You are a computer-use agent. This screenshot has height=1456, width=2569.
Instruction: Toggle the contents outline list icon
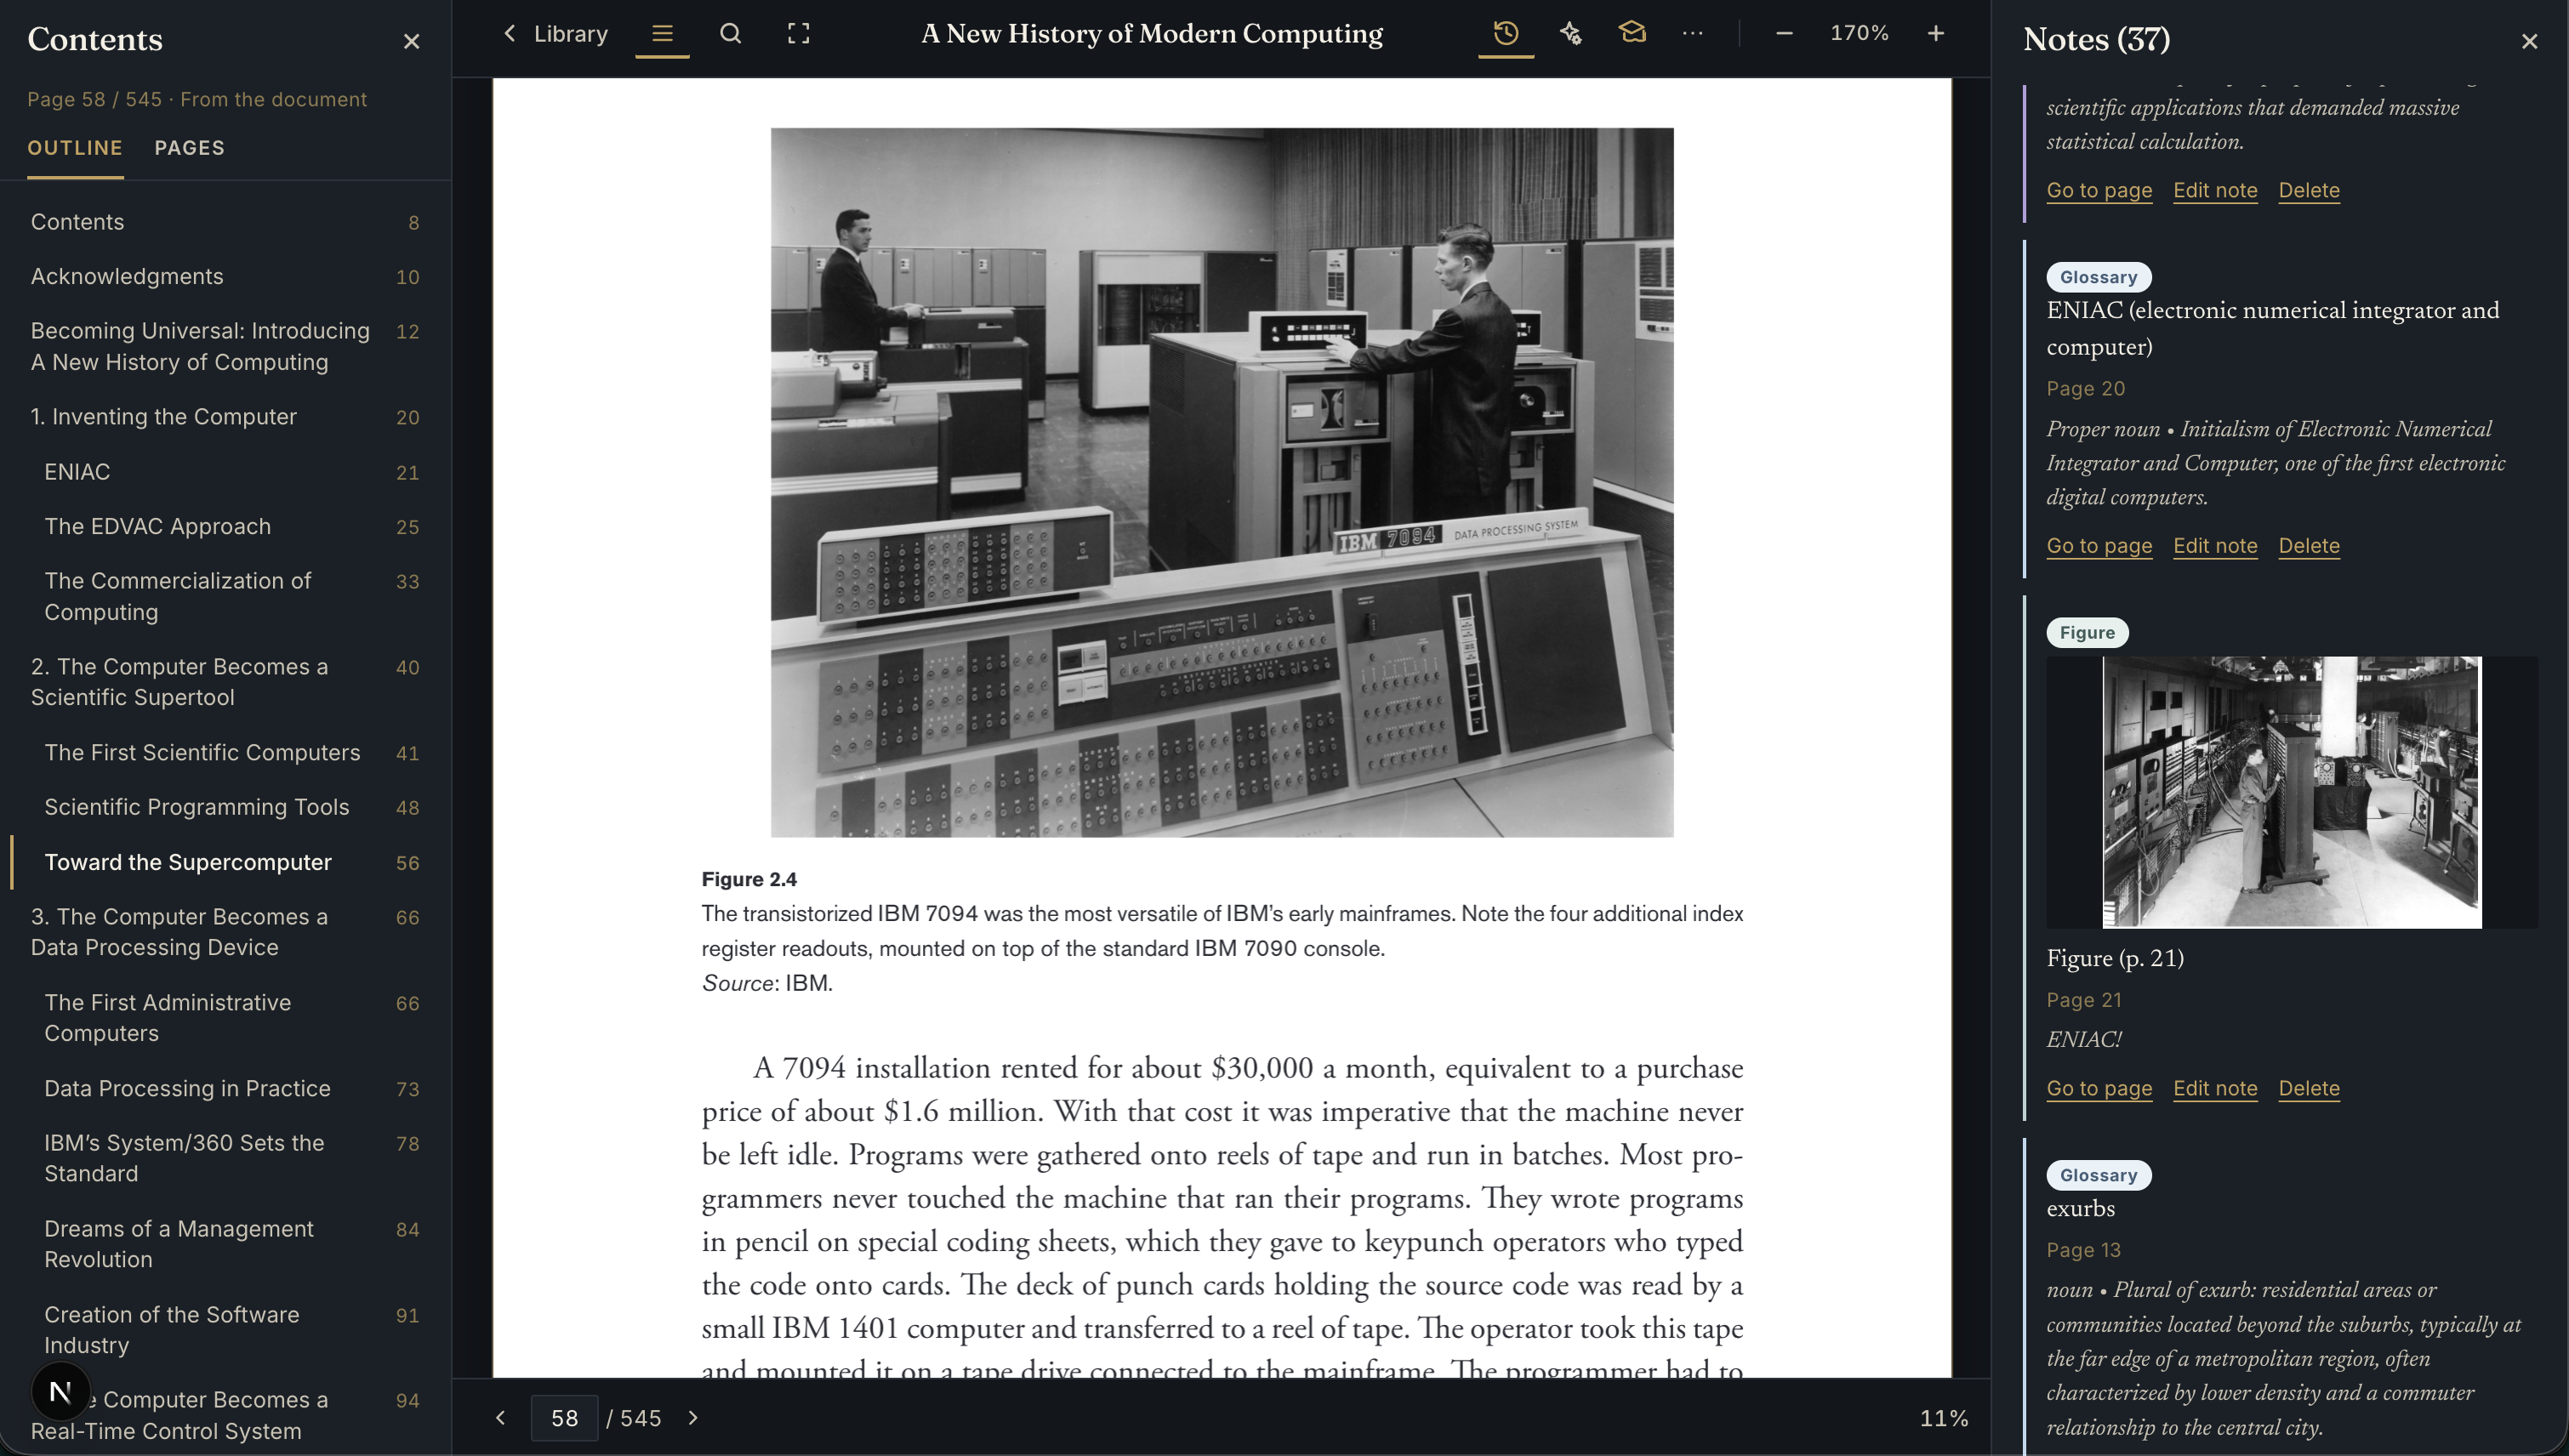click(x=662, y=34)
